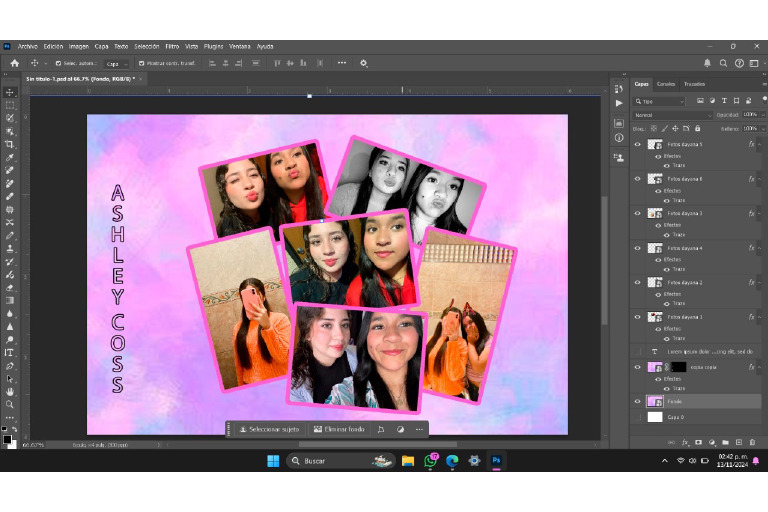Open the Normal blend mode dropdown
The height and width of the screenshot is (512, 768).
coord(672,115)
